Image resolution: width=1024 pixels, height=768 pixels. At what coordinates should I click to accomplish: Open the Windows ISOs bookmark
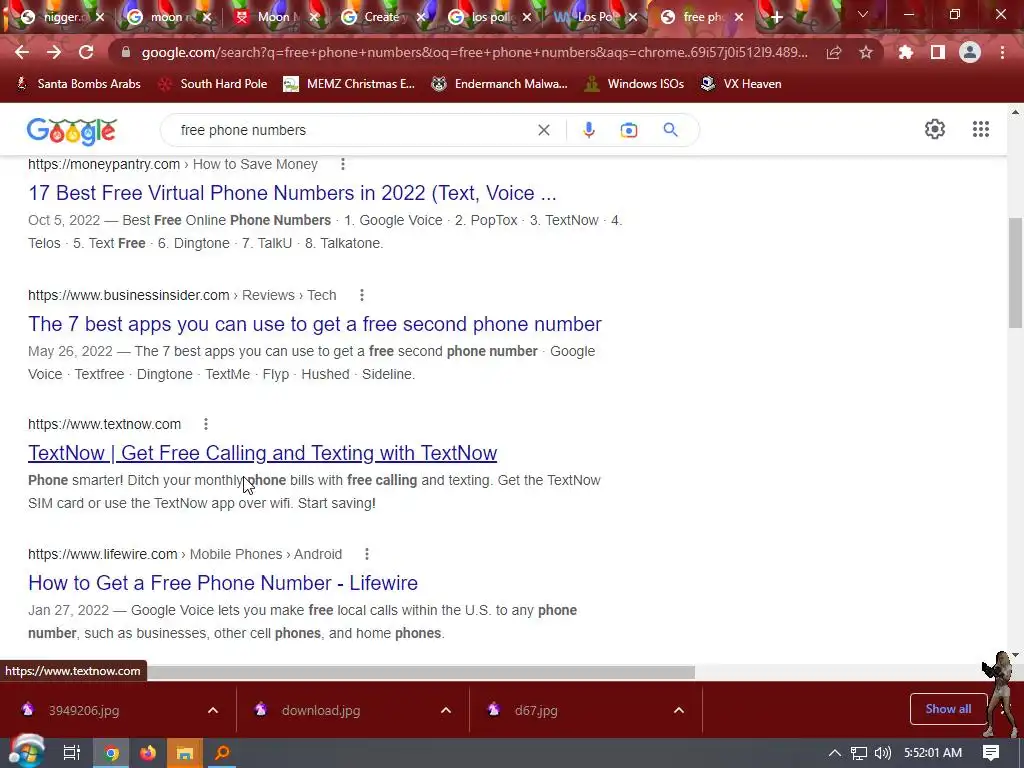634,84
